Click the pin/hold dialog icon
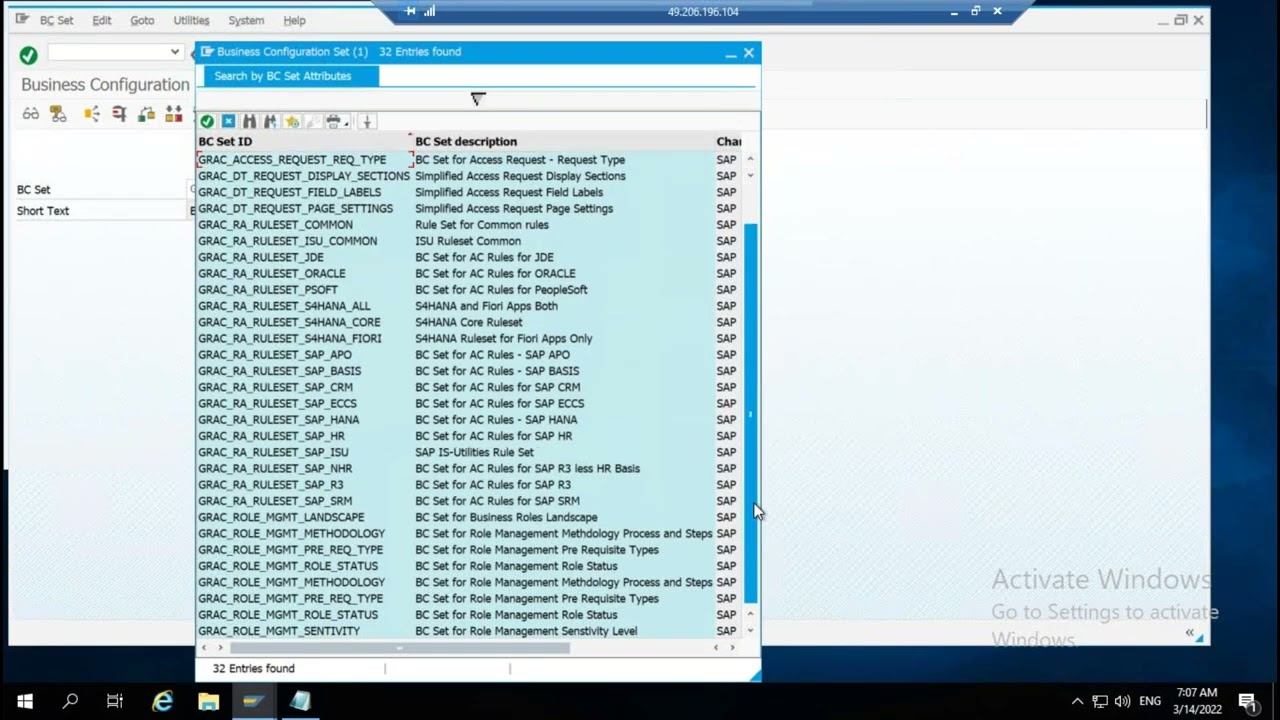Viewport: 1280px width, 720px height. pyautogui.click(x=367, y=121)
